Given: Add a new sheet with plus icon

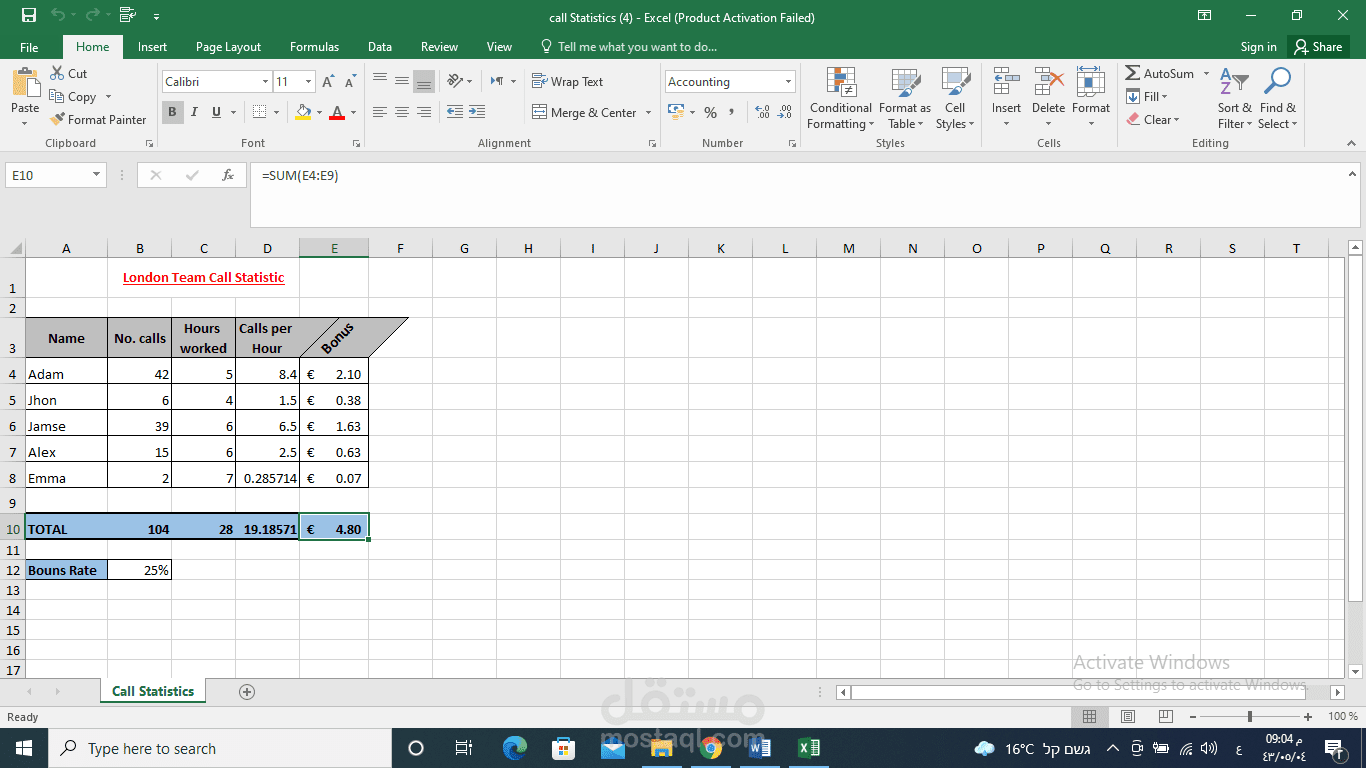Looking at the screenshot, I should tap(247, 691).
